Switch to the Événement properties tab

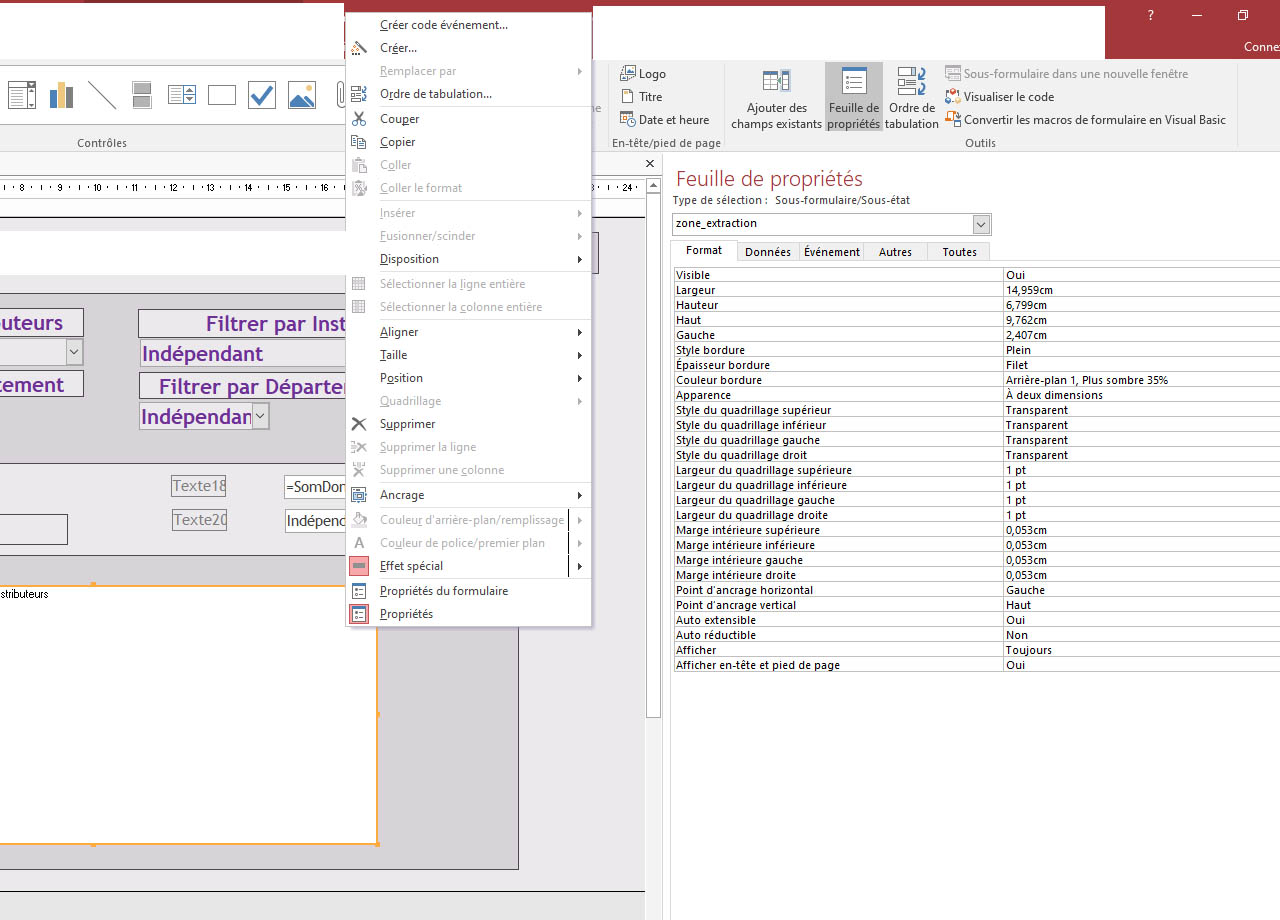832,252
